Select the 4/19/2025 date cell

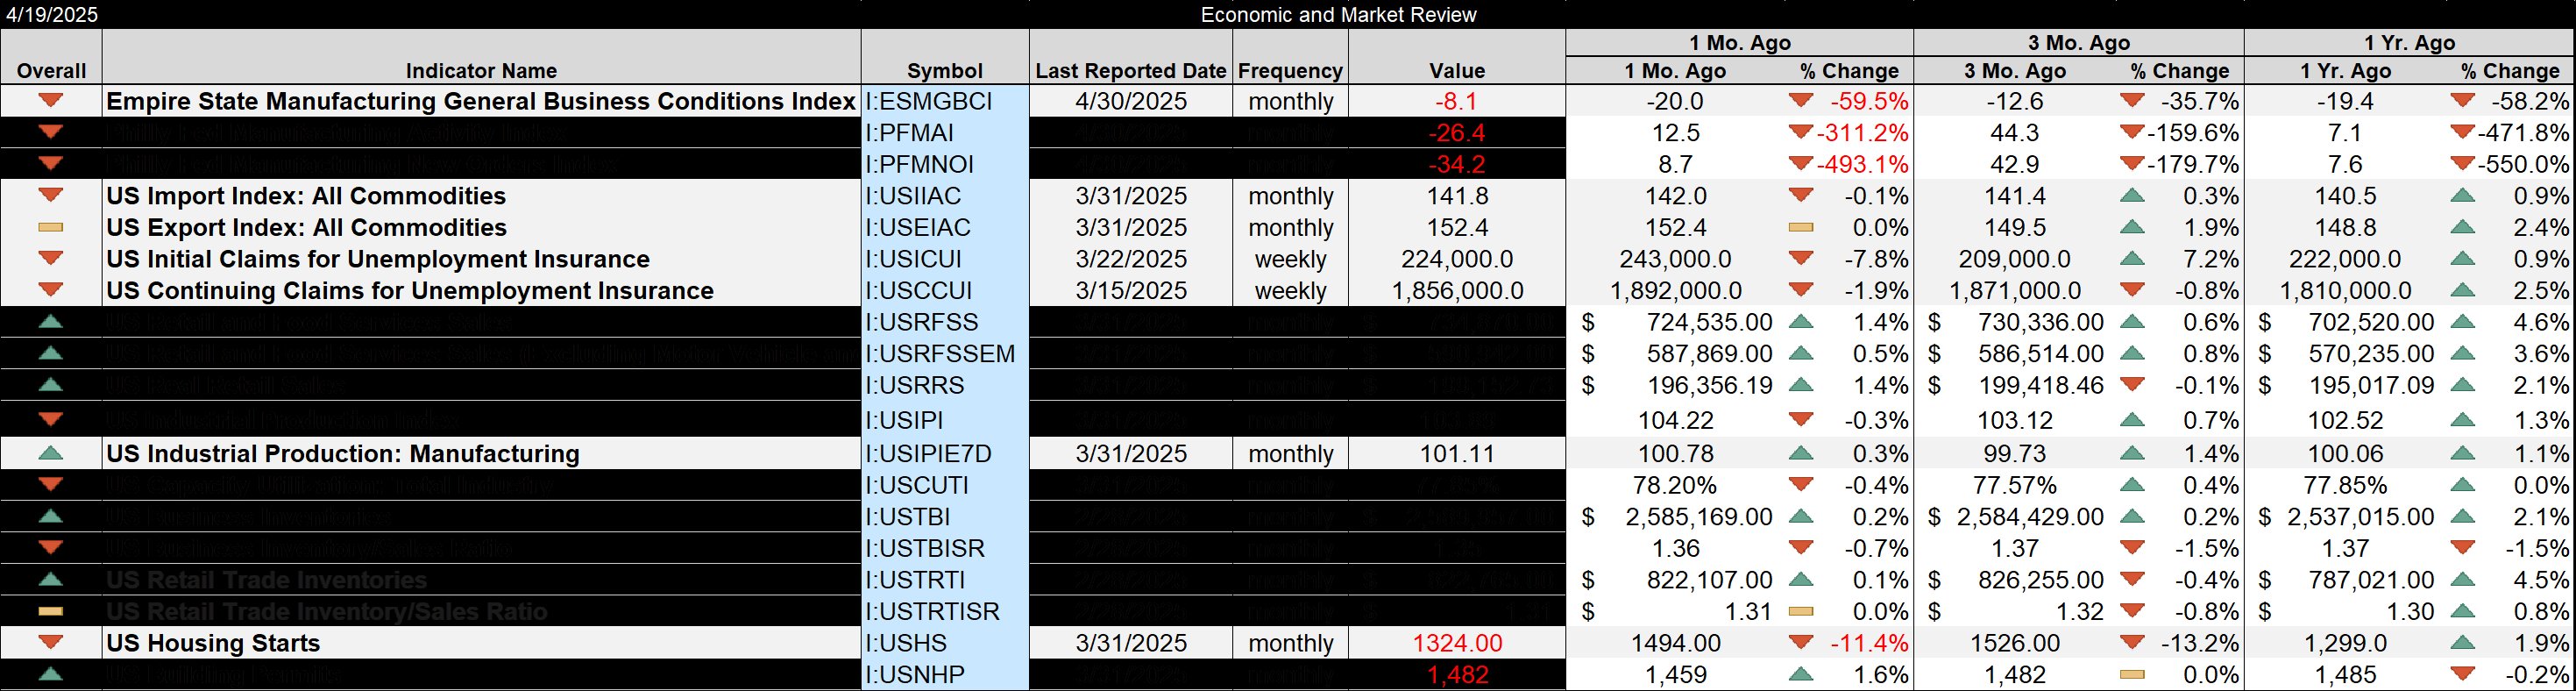coord(52,14)
